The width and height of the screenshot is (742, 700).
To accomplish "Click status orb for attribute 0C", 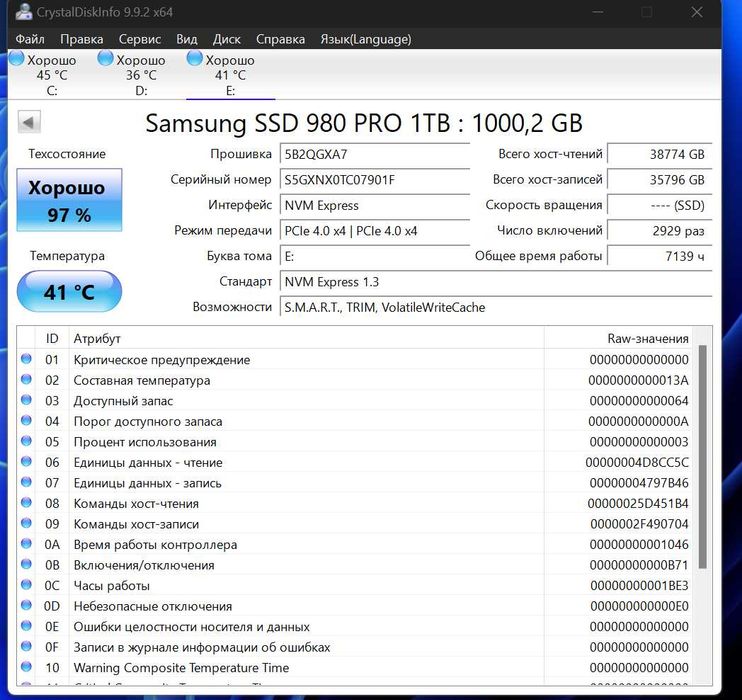I will 26,585.
